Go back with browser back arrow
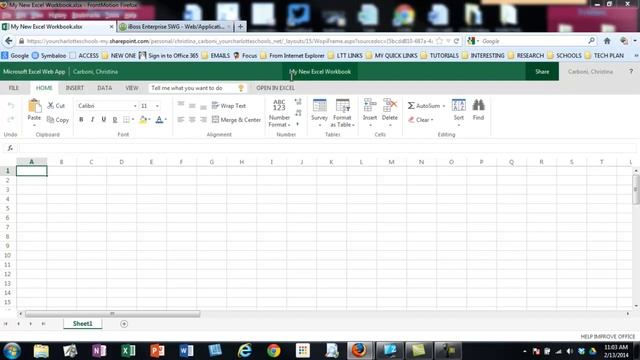 point(9,41)
